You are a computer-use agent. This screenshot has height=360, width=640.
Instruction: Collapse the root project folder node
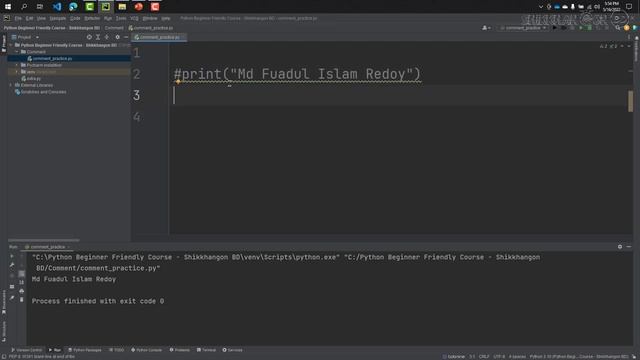11,45
